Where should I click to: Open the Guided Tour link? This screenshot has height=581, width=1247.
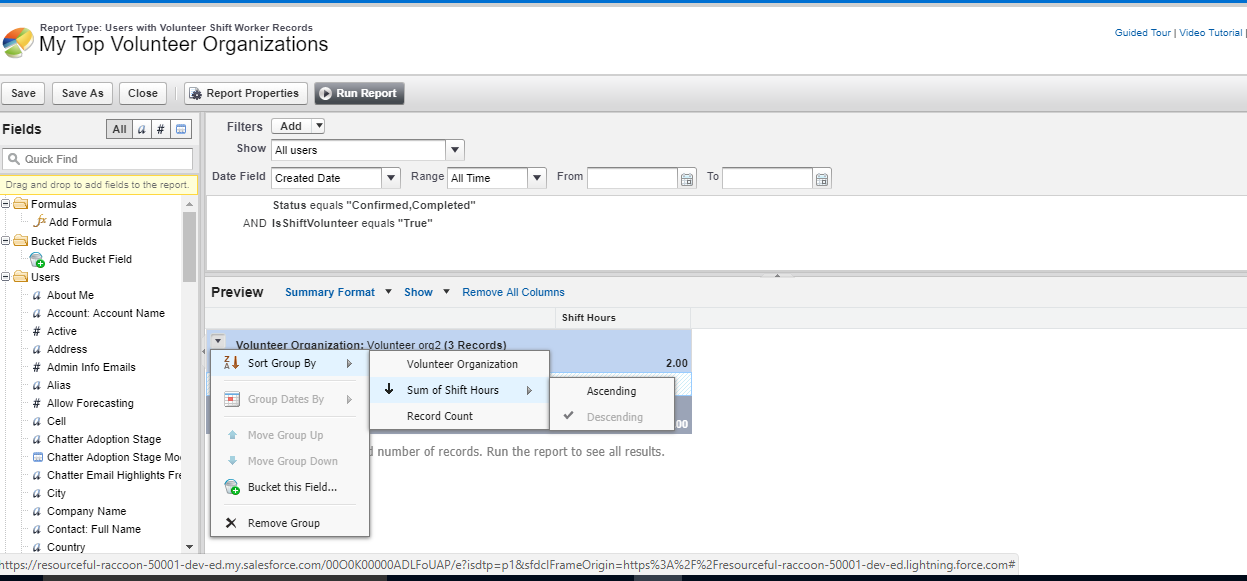coord(1142,33)
